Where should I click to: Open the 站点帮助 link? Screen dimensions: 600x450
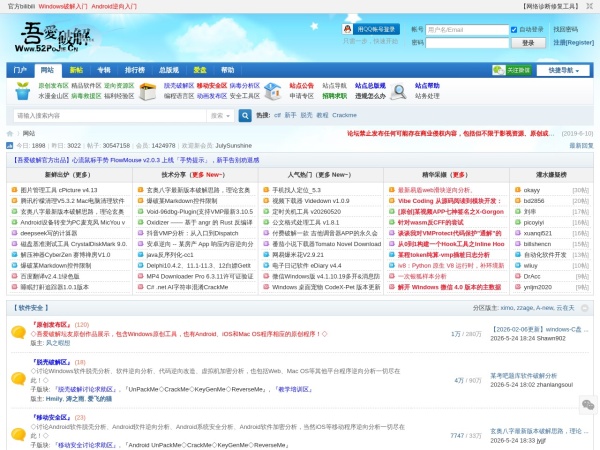tap(427, 86)
